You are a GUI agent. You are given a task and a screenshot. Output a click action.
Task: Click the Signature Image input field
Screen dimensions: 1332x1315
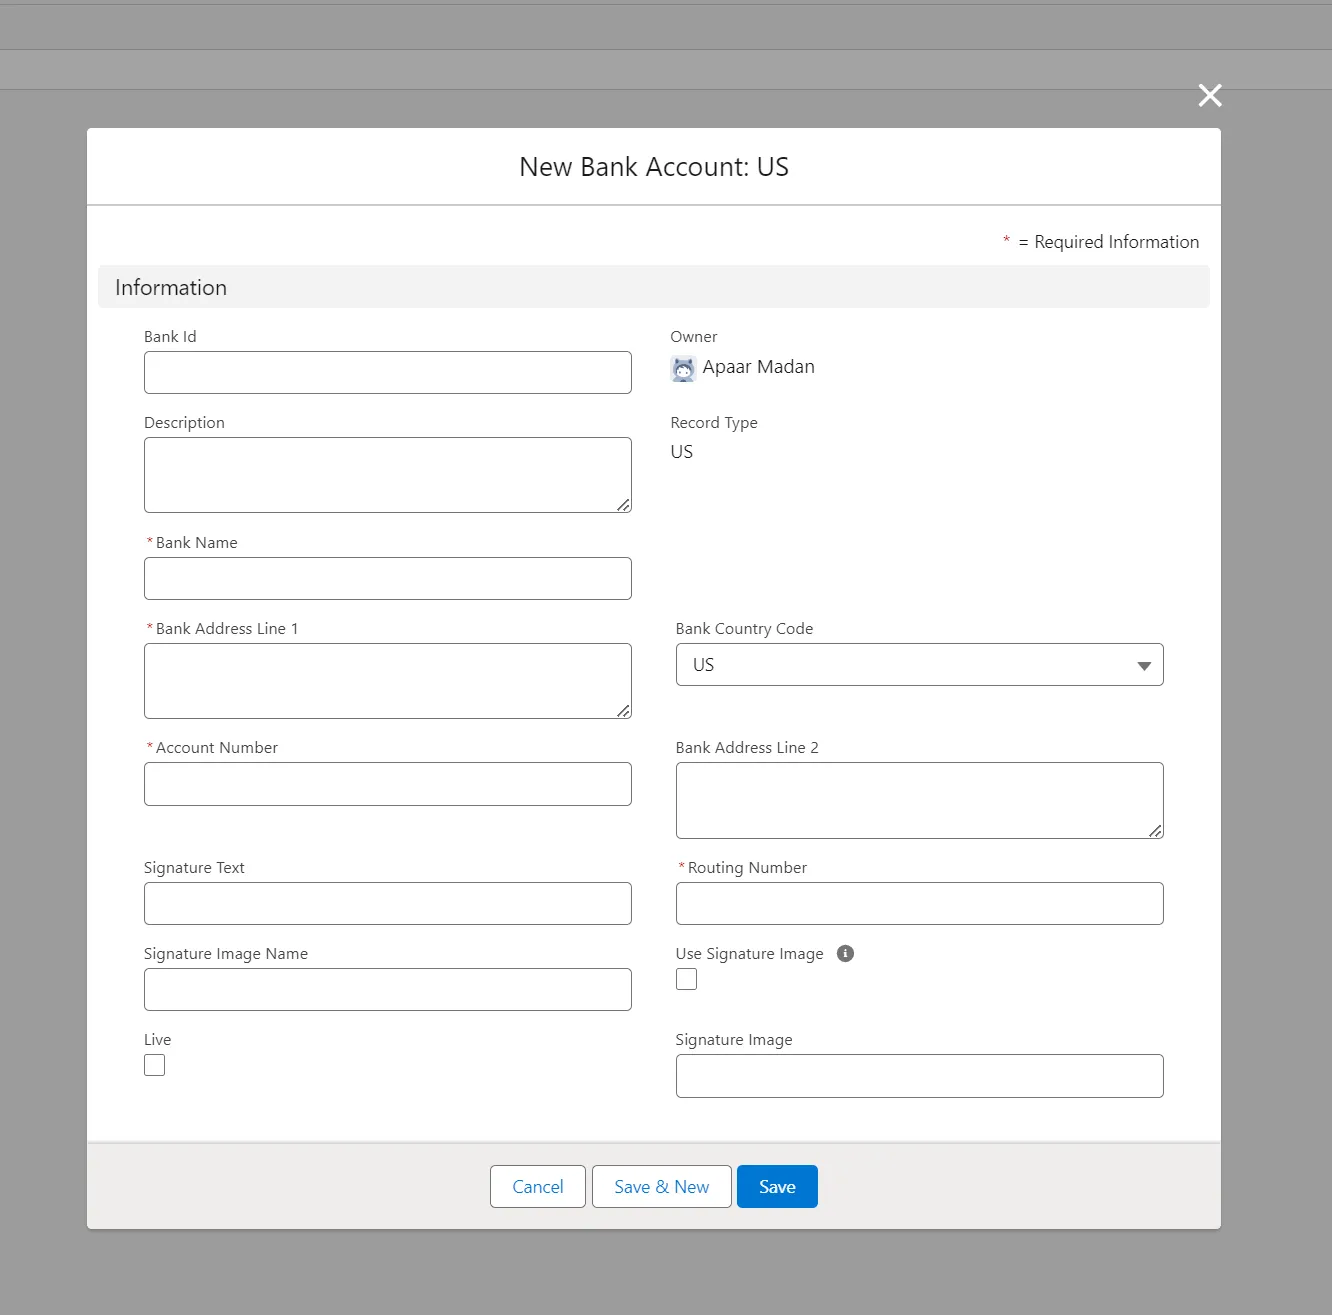919,1076
